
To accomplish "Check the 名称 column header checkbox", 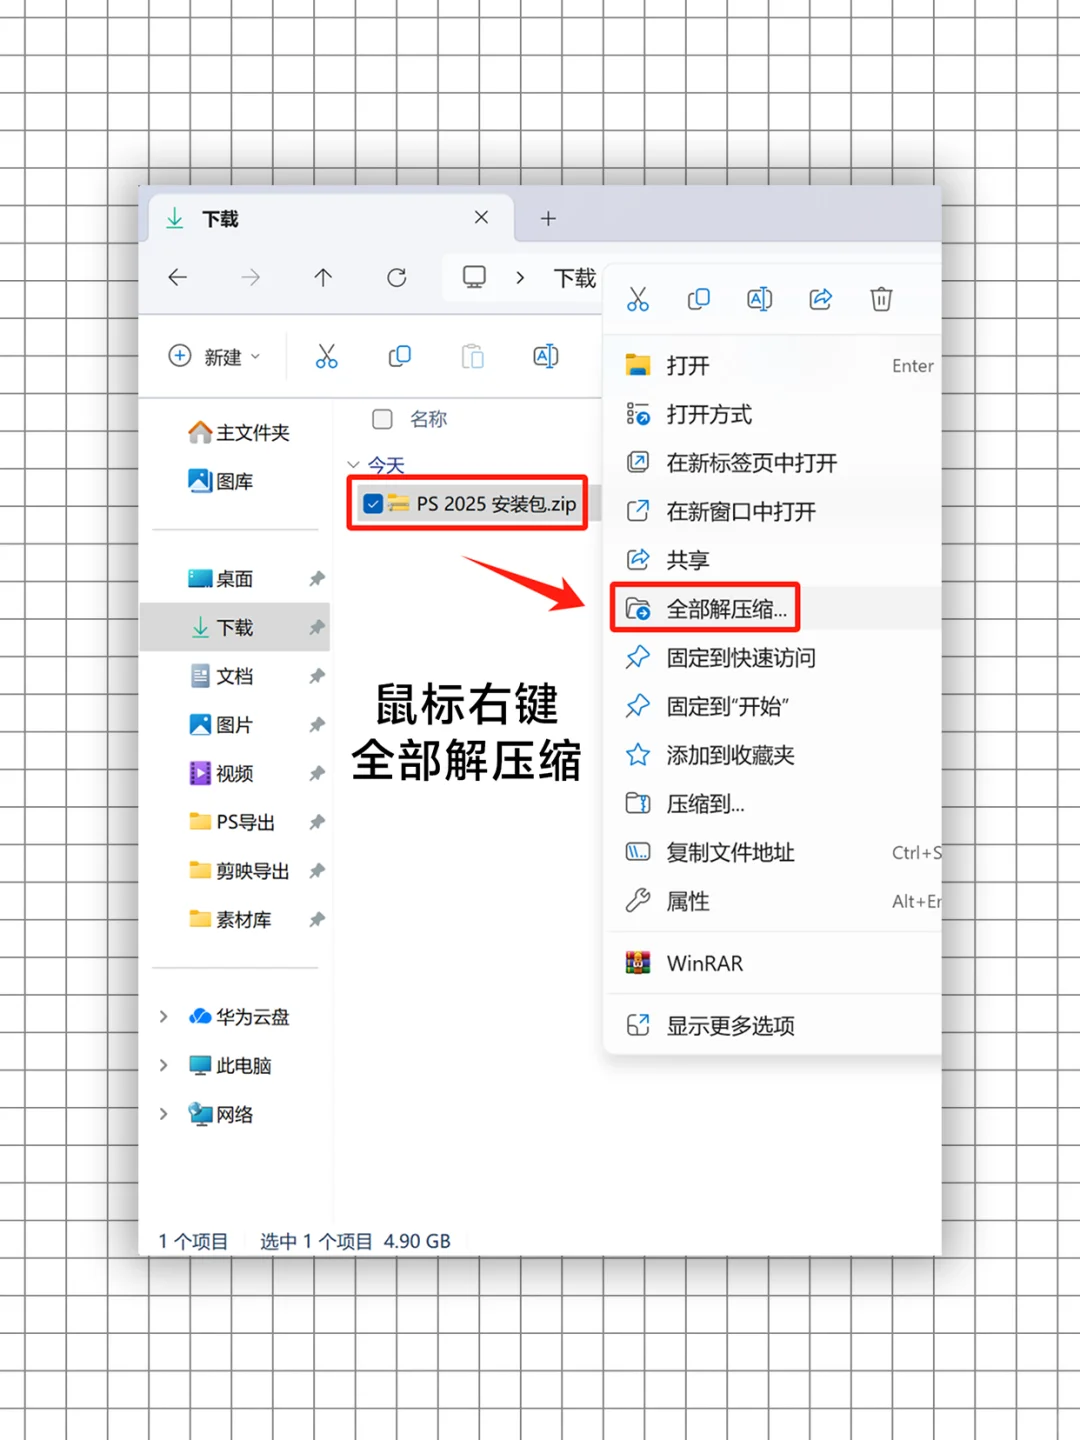I will tap(382, 419).
